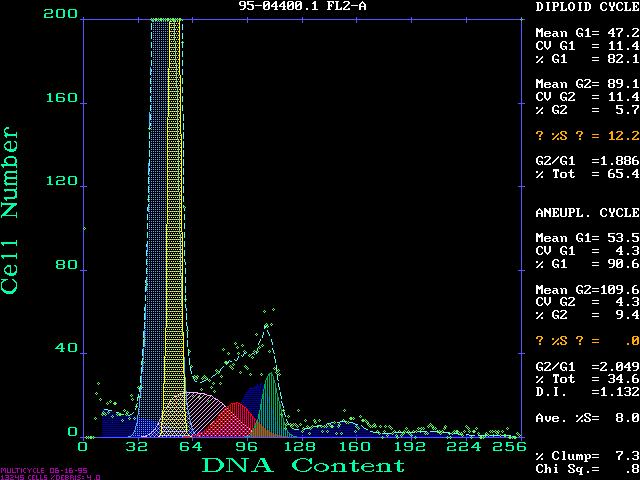640x480 pixels.
Task: Click the red hatched S-phase curve
Action: (x=236, y=422)
